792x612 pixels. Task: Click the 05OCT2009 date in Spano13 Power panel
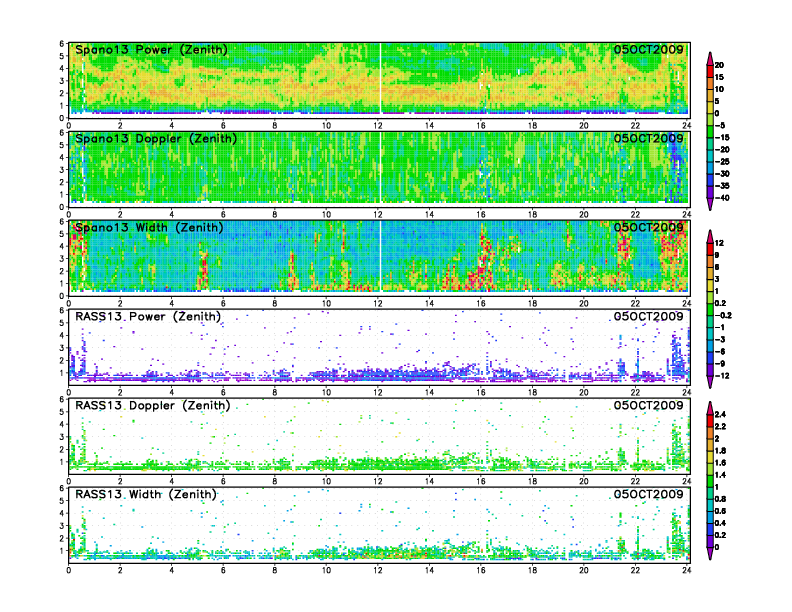(649, 50)
